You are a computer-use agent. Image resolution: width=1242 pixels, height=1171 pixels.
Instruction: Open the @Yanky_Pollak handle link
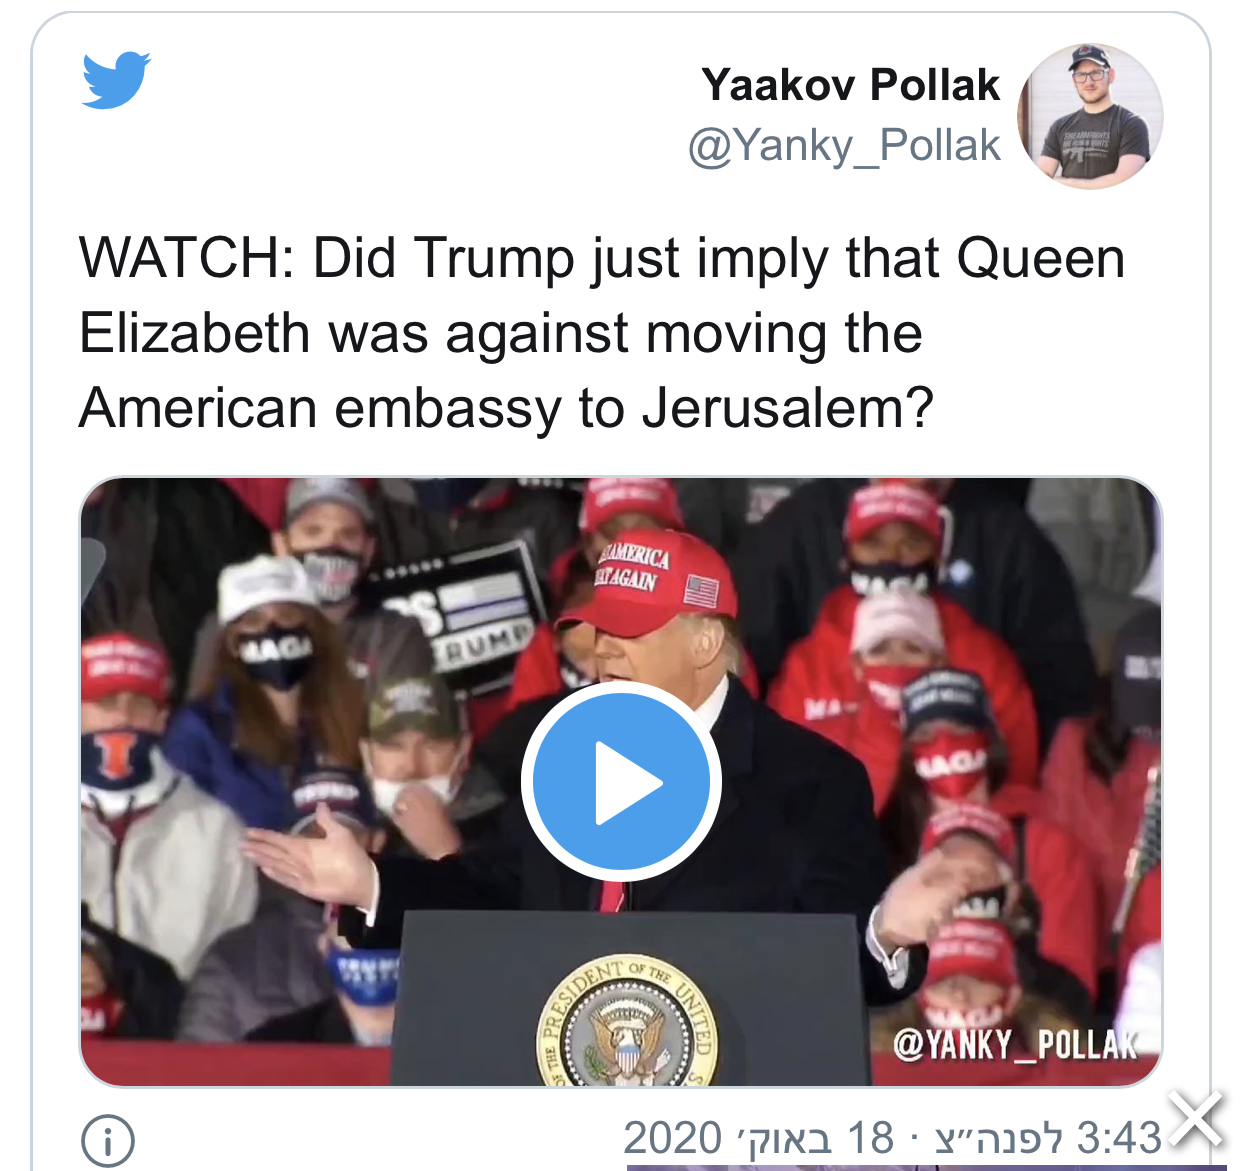click(x=844, y=146)
